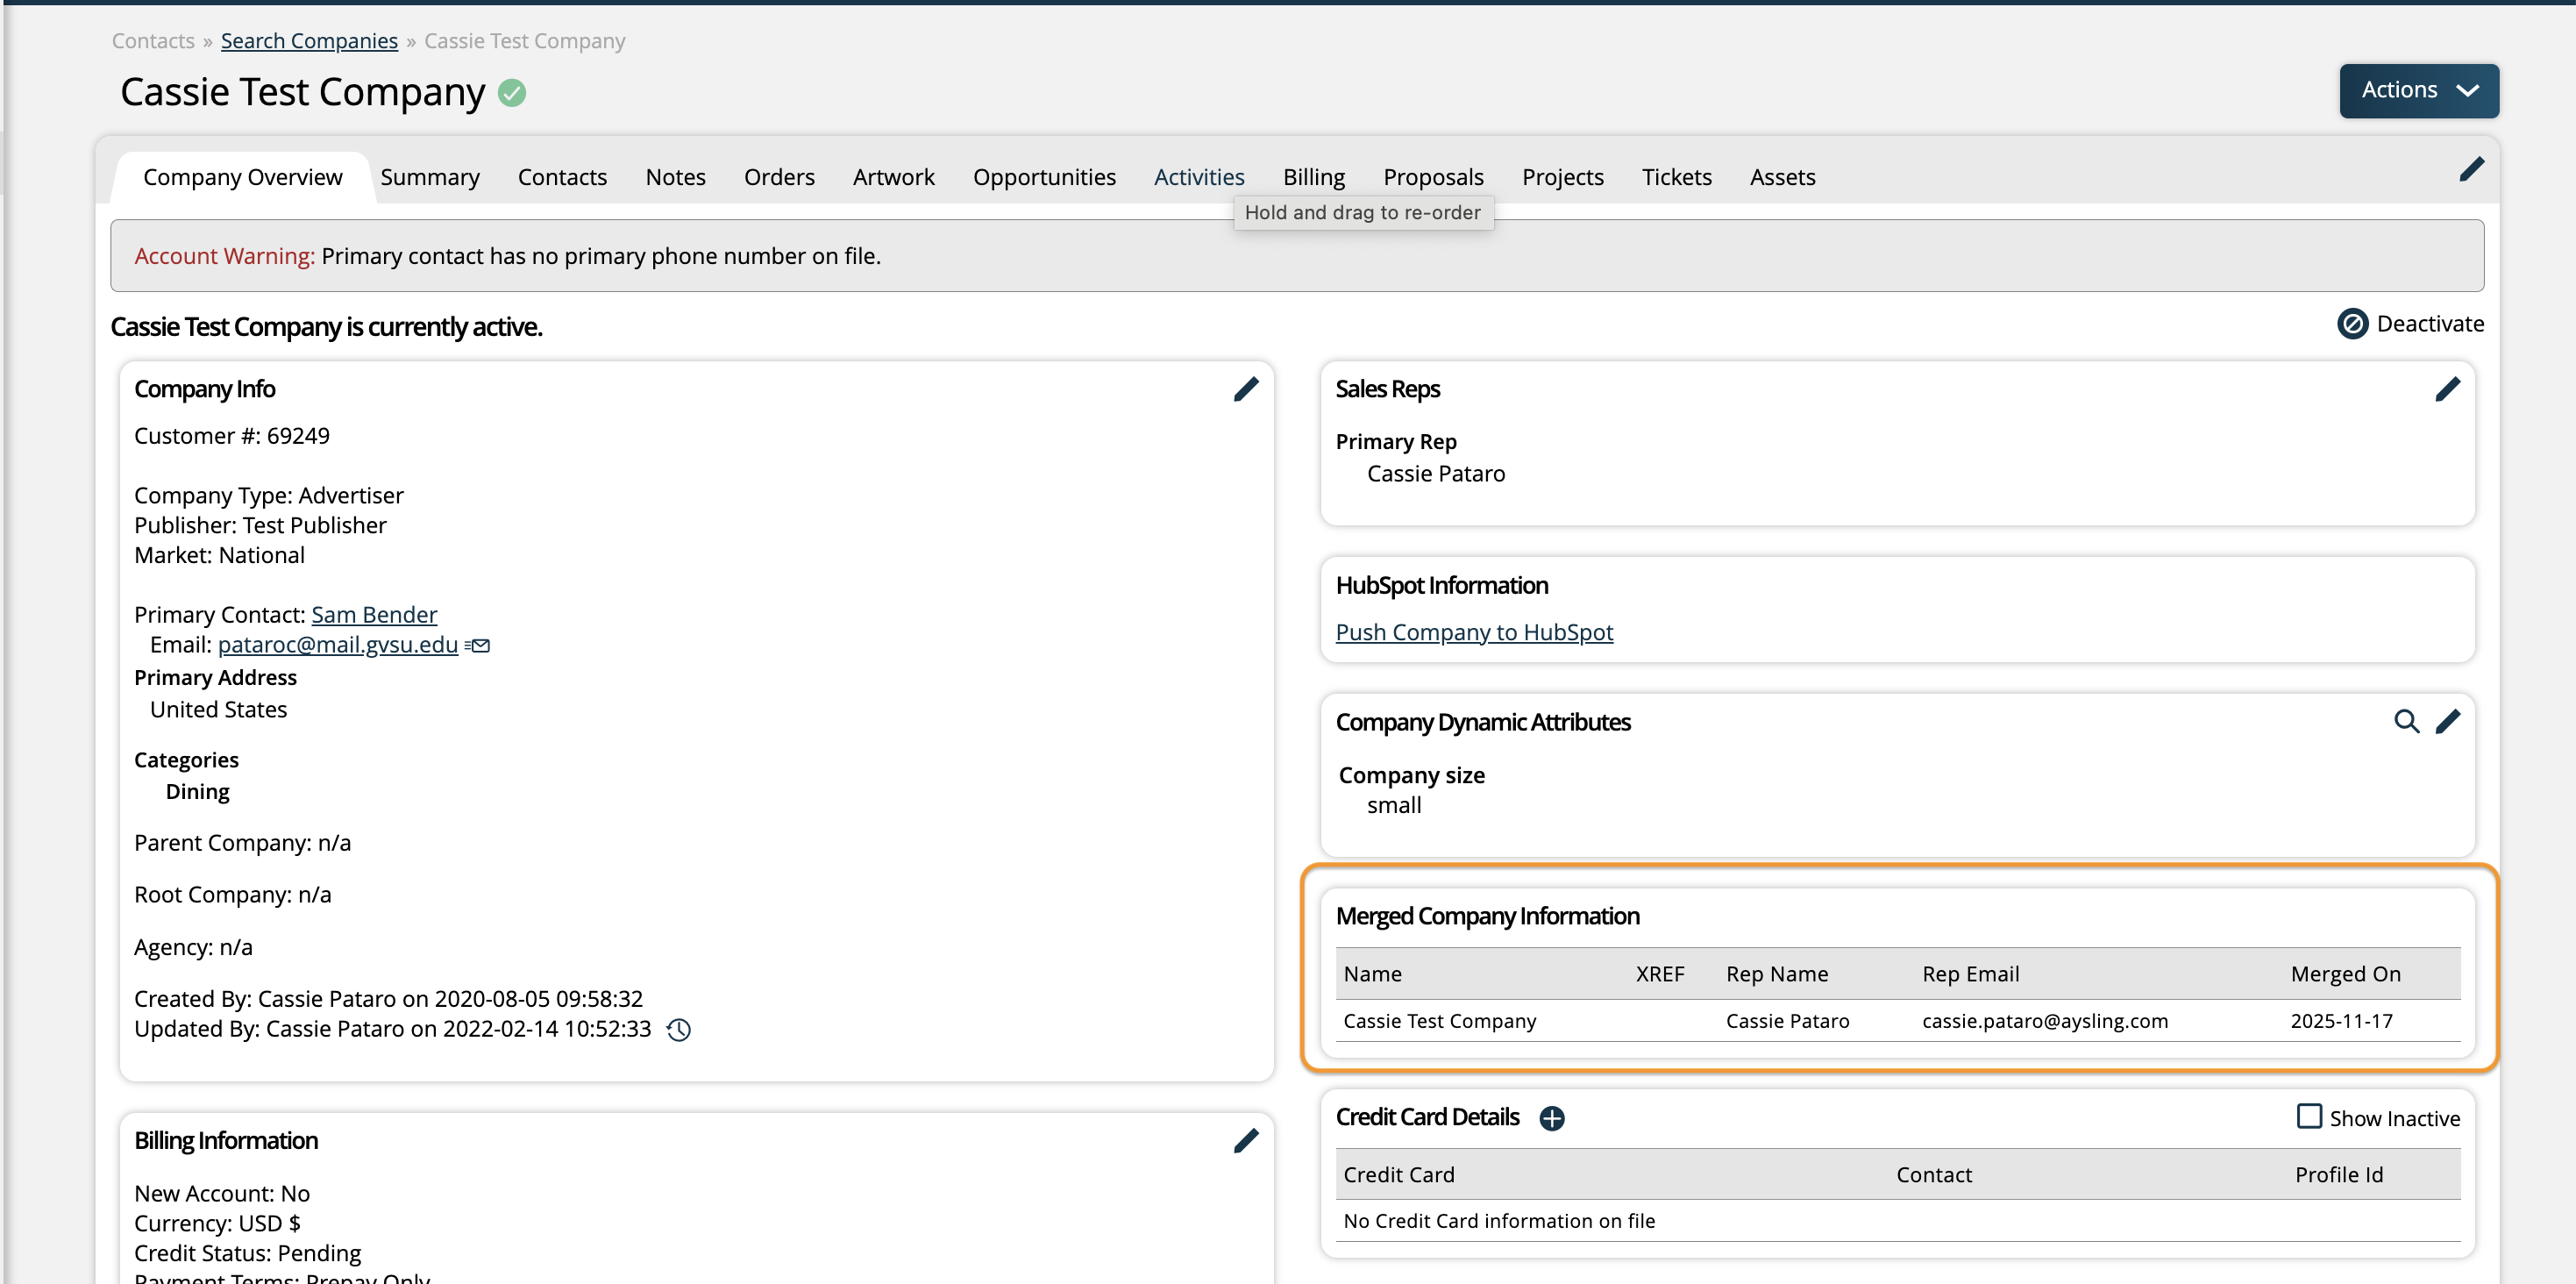2576x1284 pixels.
Task: Go to the Activities tab
Action: (1198, 177)
